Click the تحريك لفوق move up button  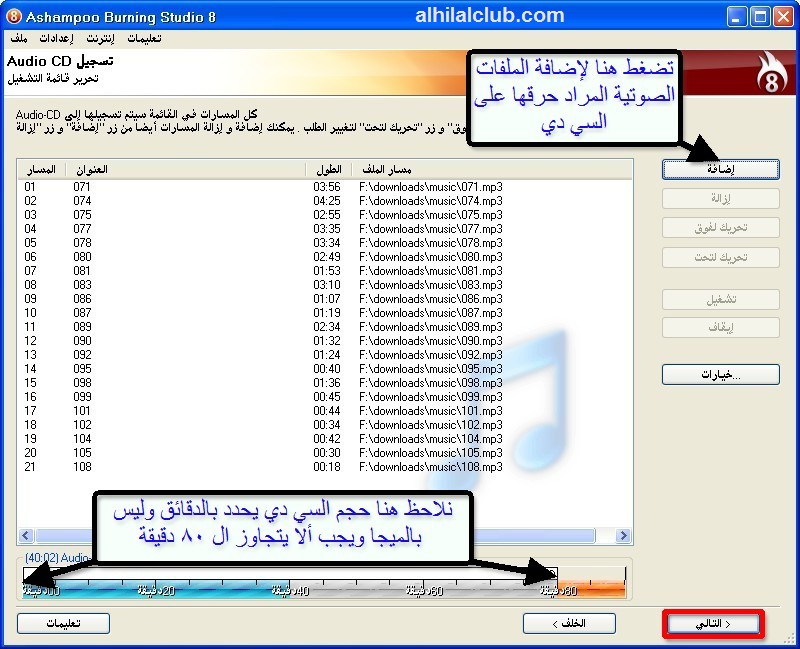[x=720, y=228]
